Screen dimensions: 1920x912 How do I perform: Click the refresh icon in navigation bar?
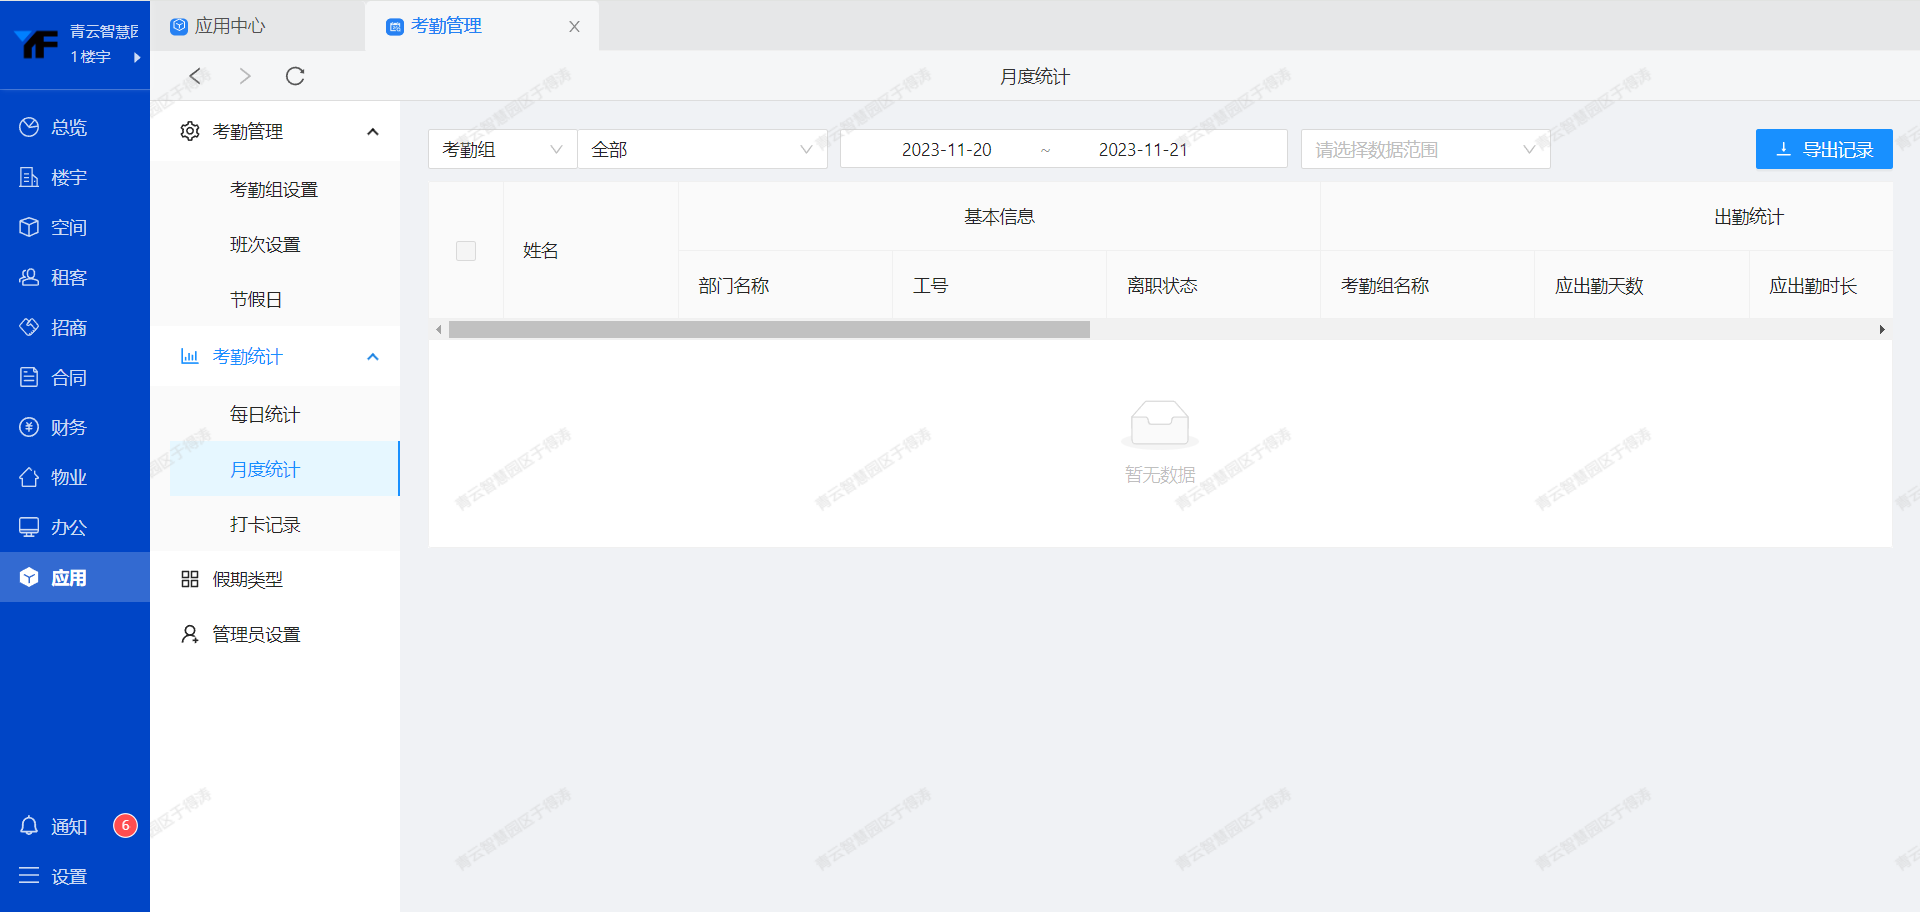pos(295,76)
